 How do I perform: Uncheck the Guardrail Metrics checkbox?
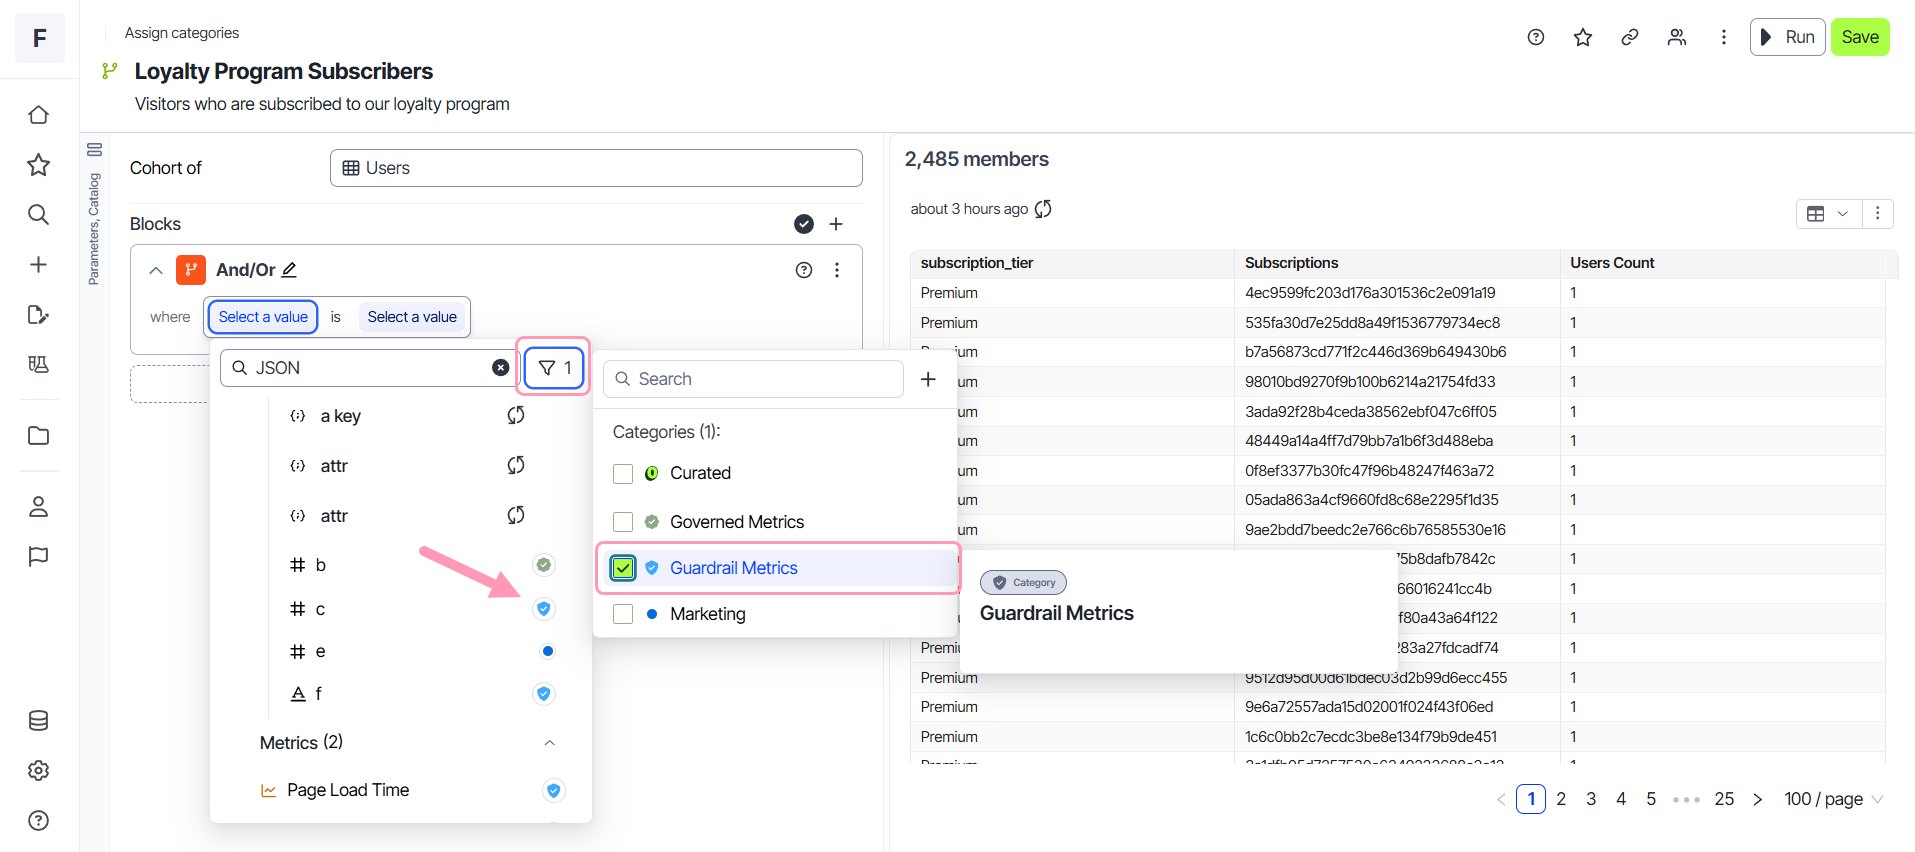click(623, 568)
